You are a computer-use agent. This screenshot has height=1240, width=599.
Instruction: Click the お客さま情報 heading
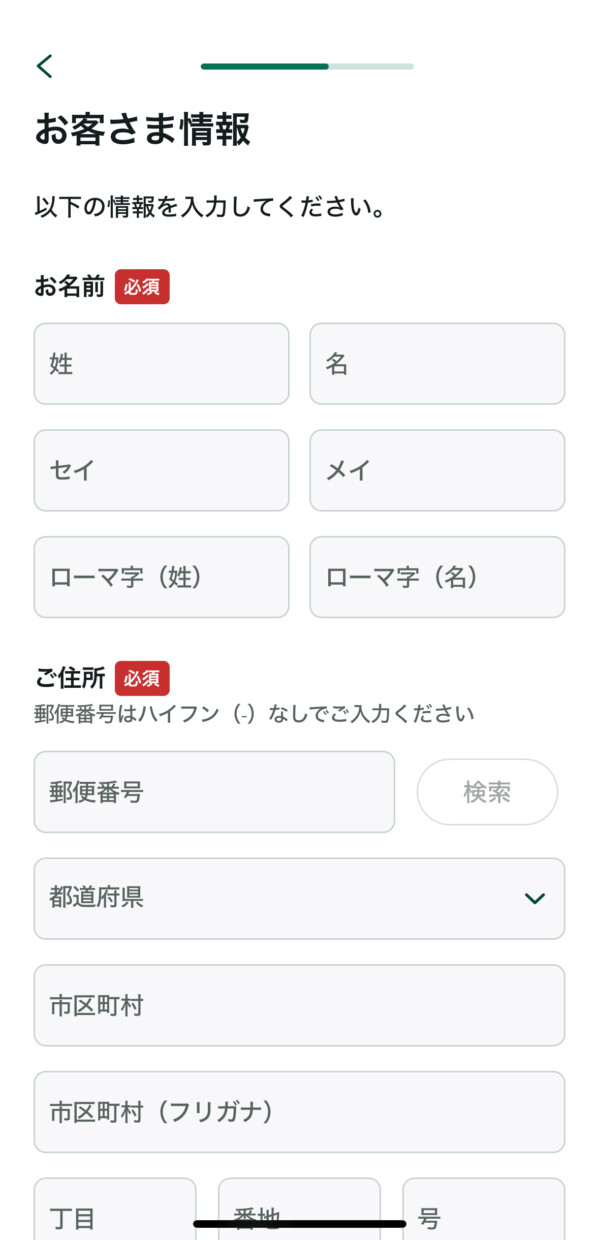(142, 130)
